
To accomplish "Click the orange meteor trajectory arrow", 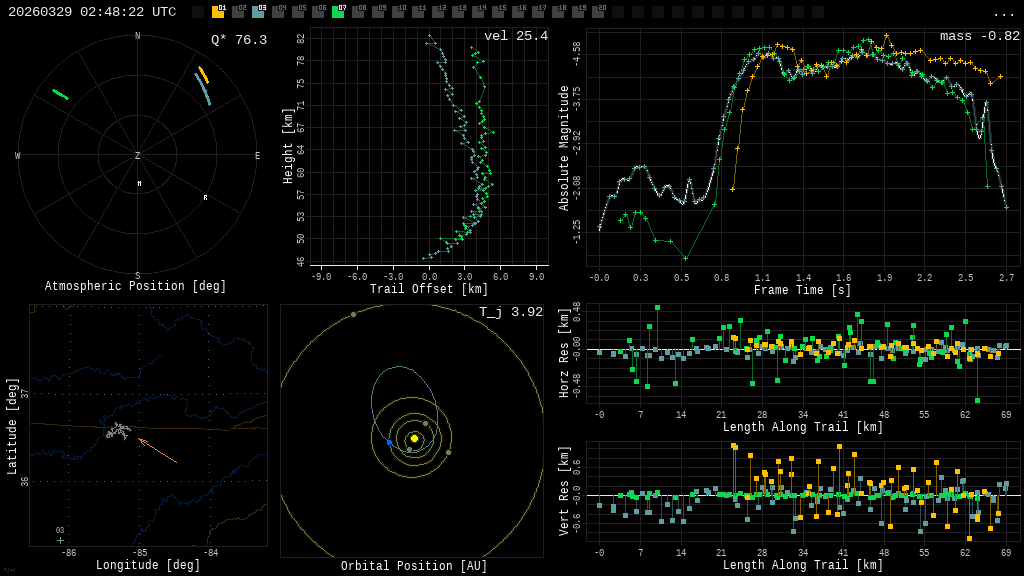I will click(157, 450).
